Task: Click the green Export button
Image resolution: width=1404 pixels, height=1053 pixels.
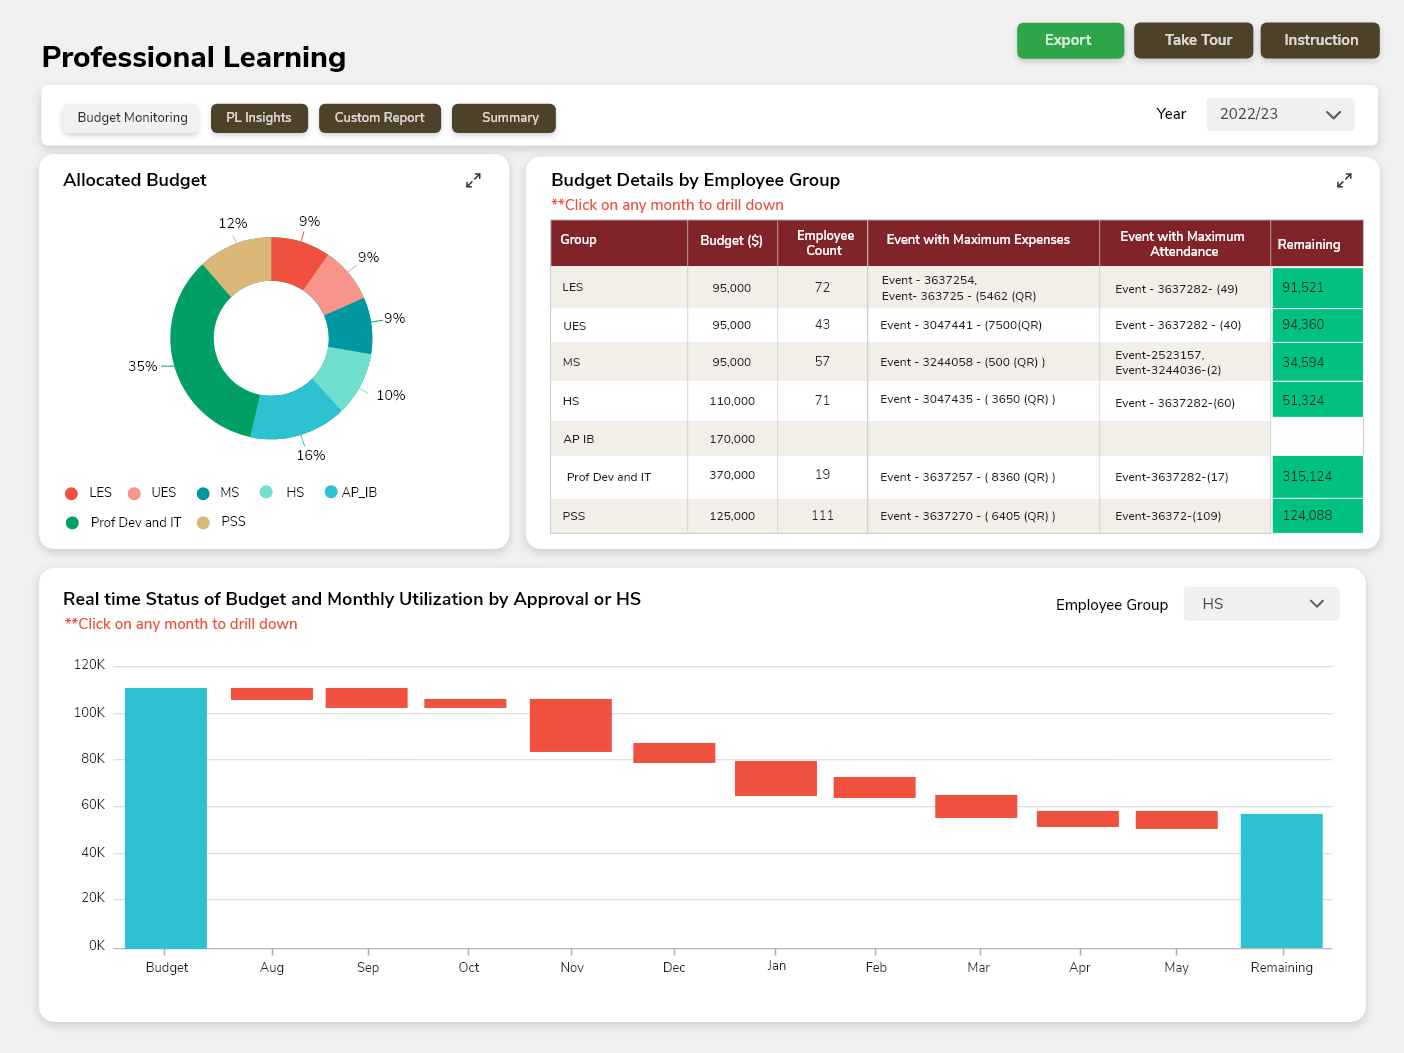Action: point(1070,40)
